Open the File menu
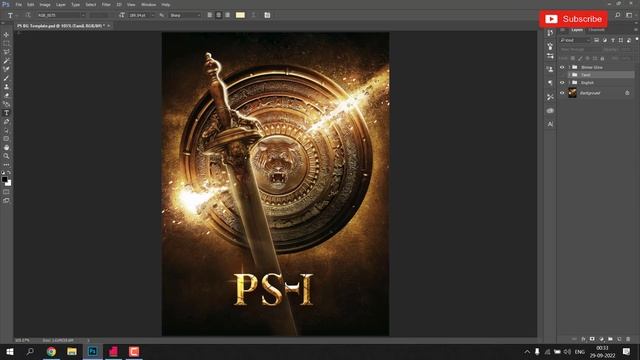 18,4
